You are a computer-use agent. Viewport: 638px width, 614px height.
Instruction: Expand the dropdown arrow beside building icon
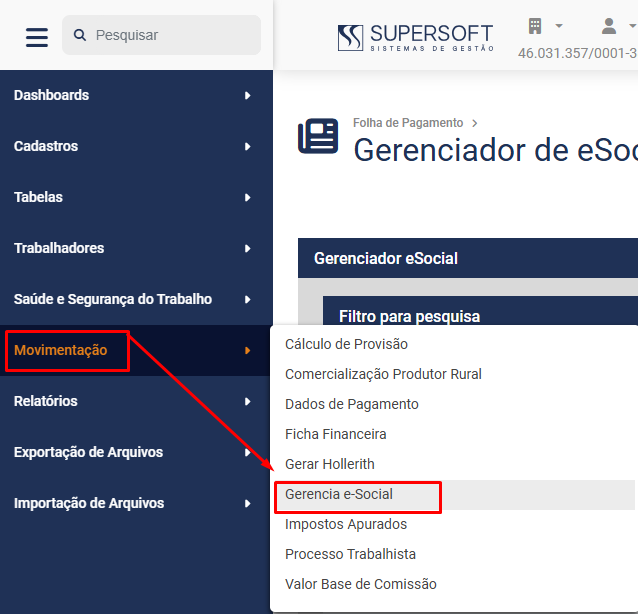(x=559, y=26)
